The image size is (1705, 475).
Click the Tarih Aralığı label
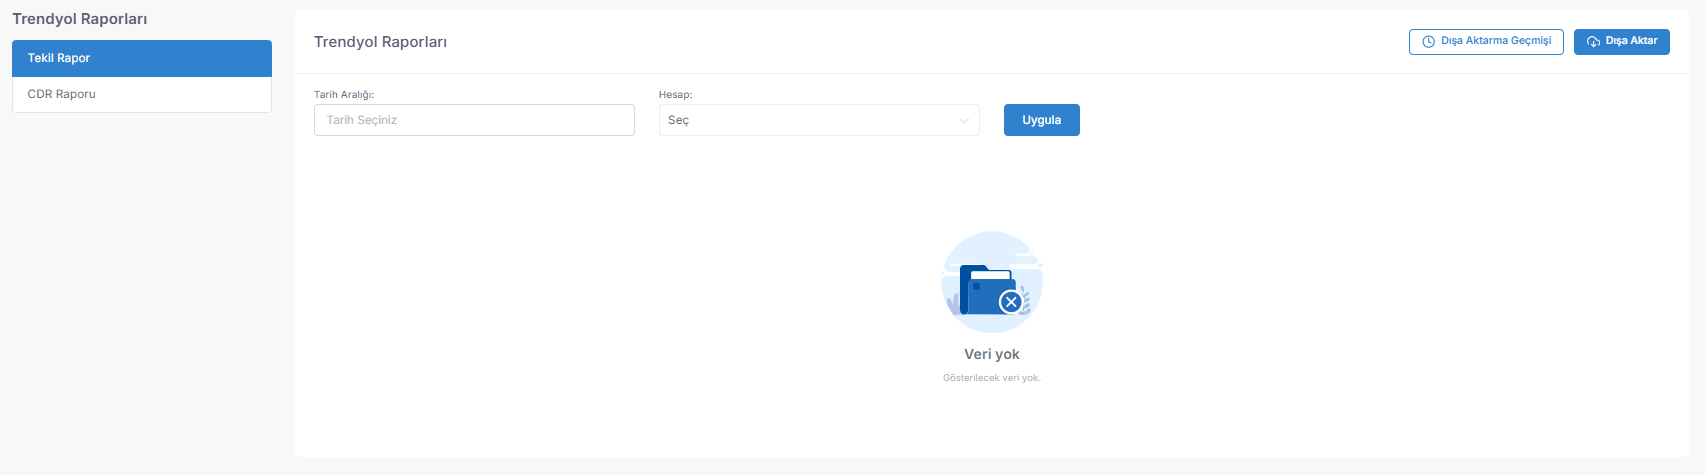click(x=344, y=95)
